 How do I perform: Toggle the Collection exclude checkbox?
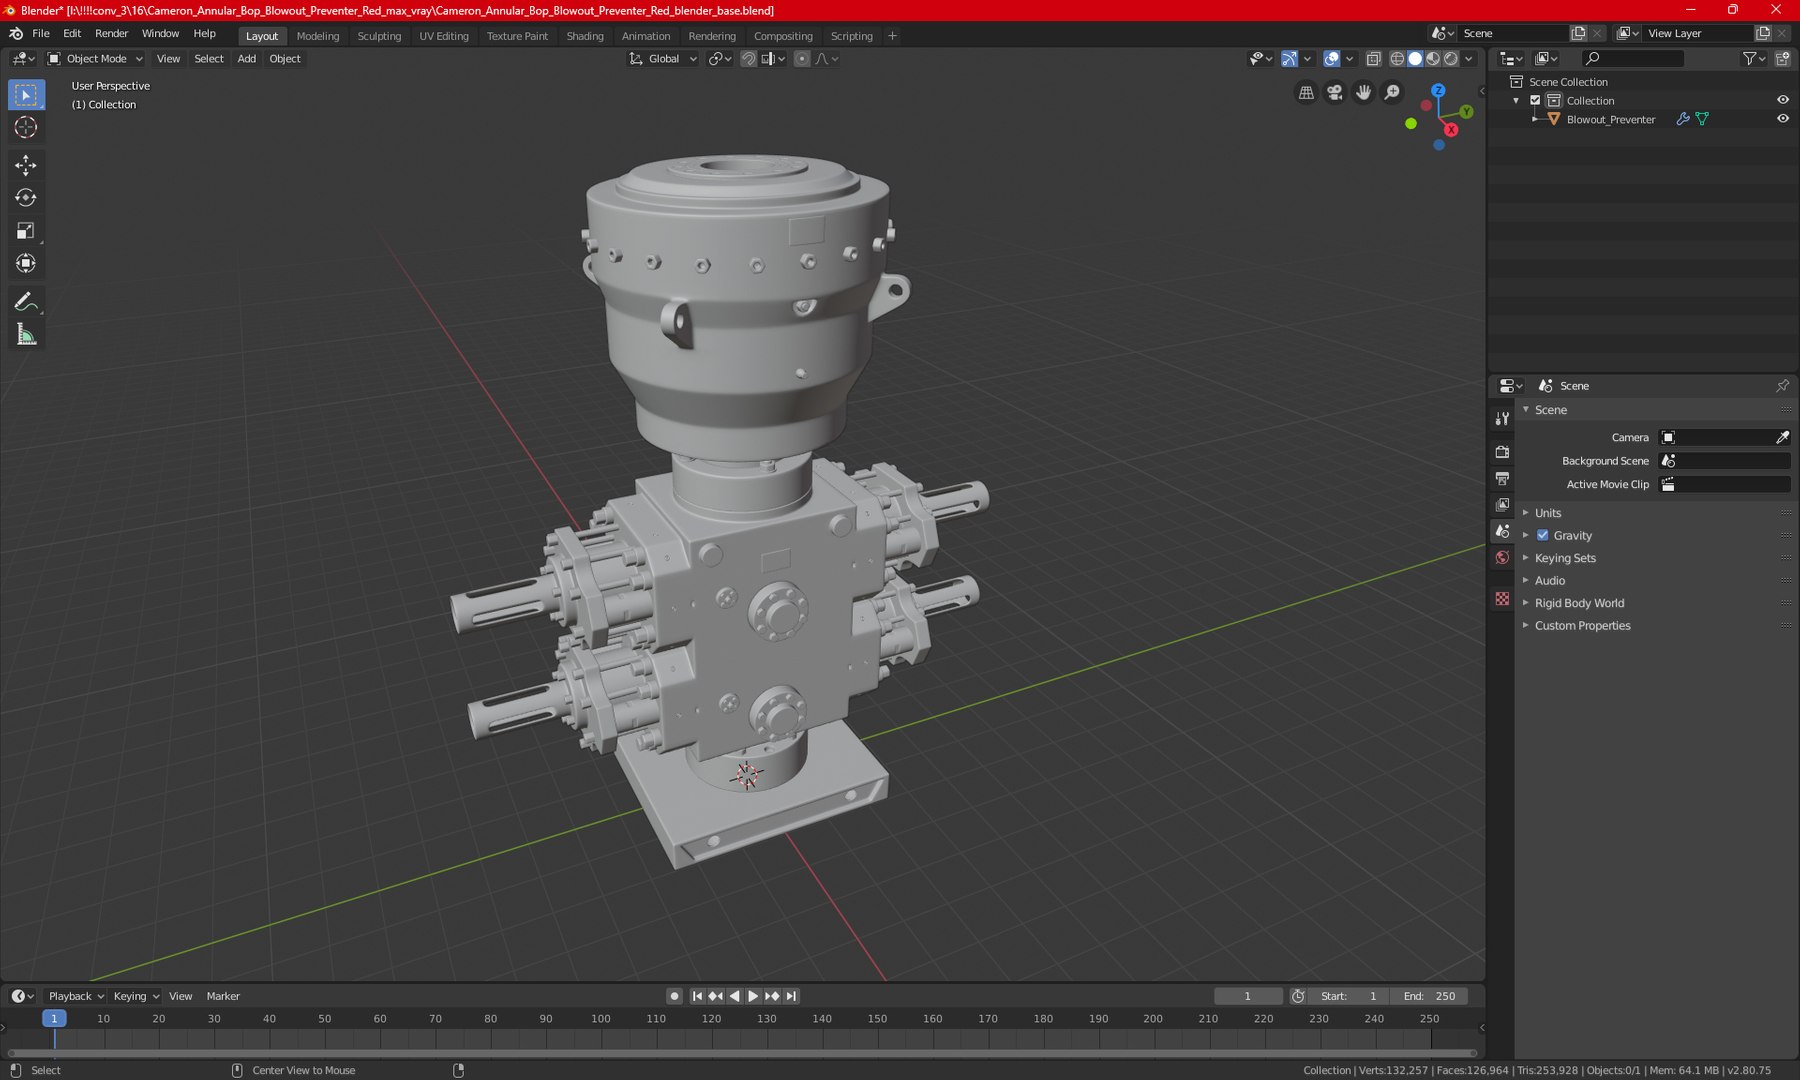[1535, 101]
